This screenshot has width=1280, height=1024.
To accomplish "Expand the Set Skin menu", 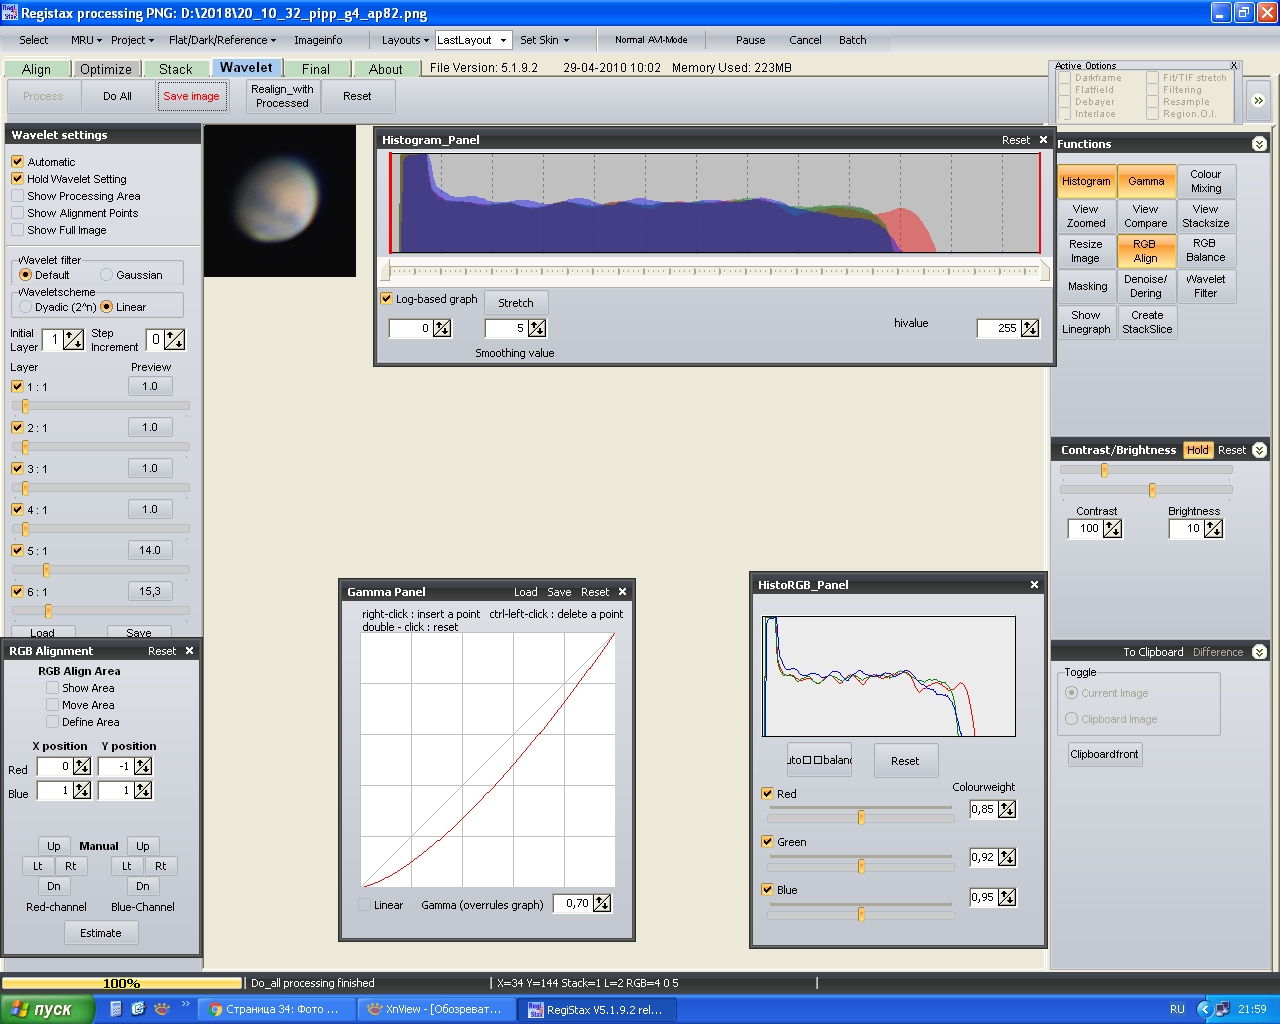I will click(x=544, y=40).
